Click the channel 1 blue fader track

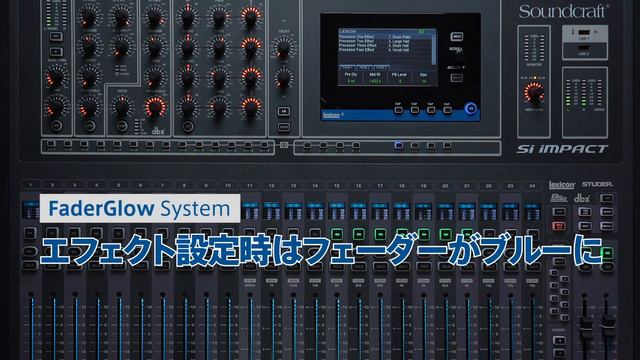(x=33, y=329)
